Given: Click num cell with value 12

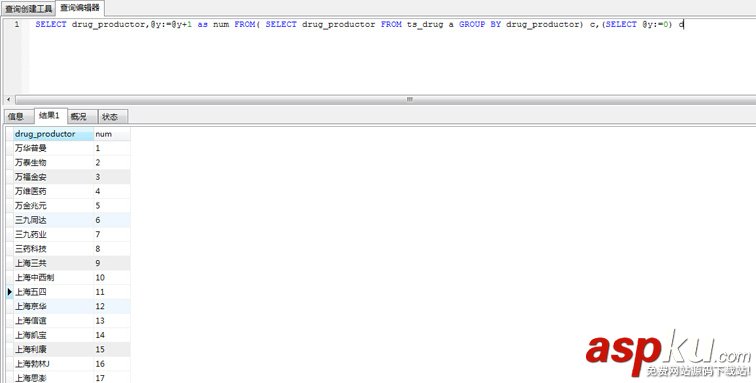Looking at the screenshot, I should click(112, 306).
